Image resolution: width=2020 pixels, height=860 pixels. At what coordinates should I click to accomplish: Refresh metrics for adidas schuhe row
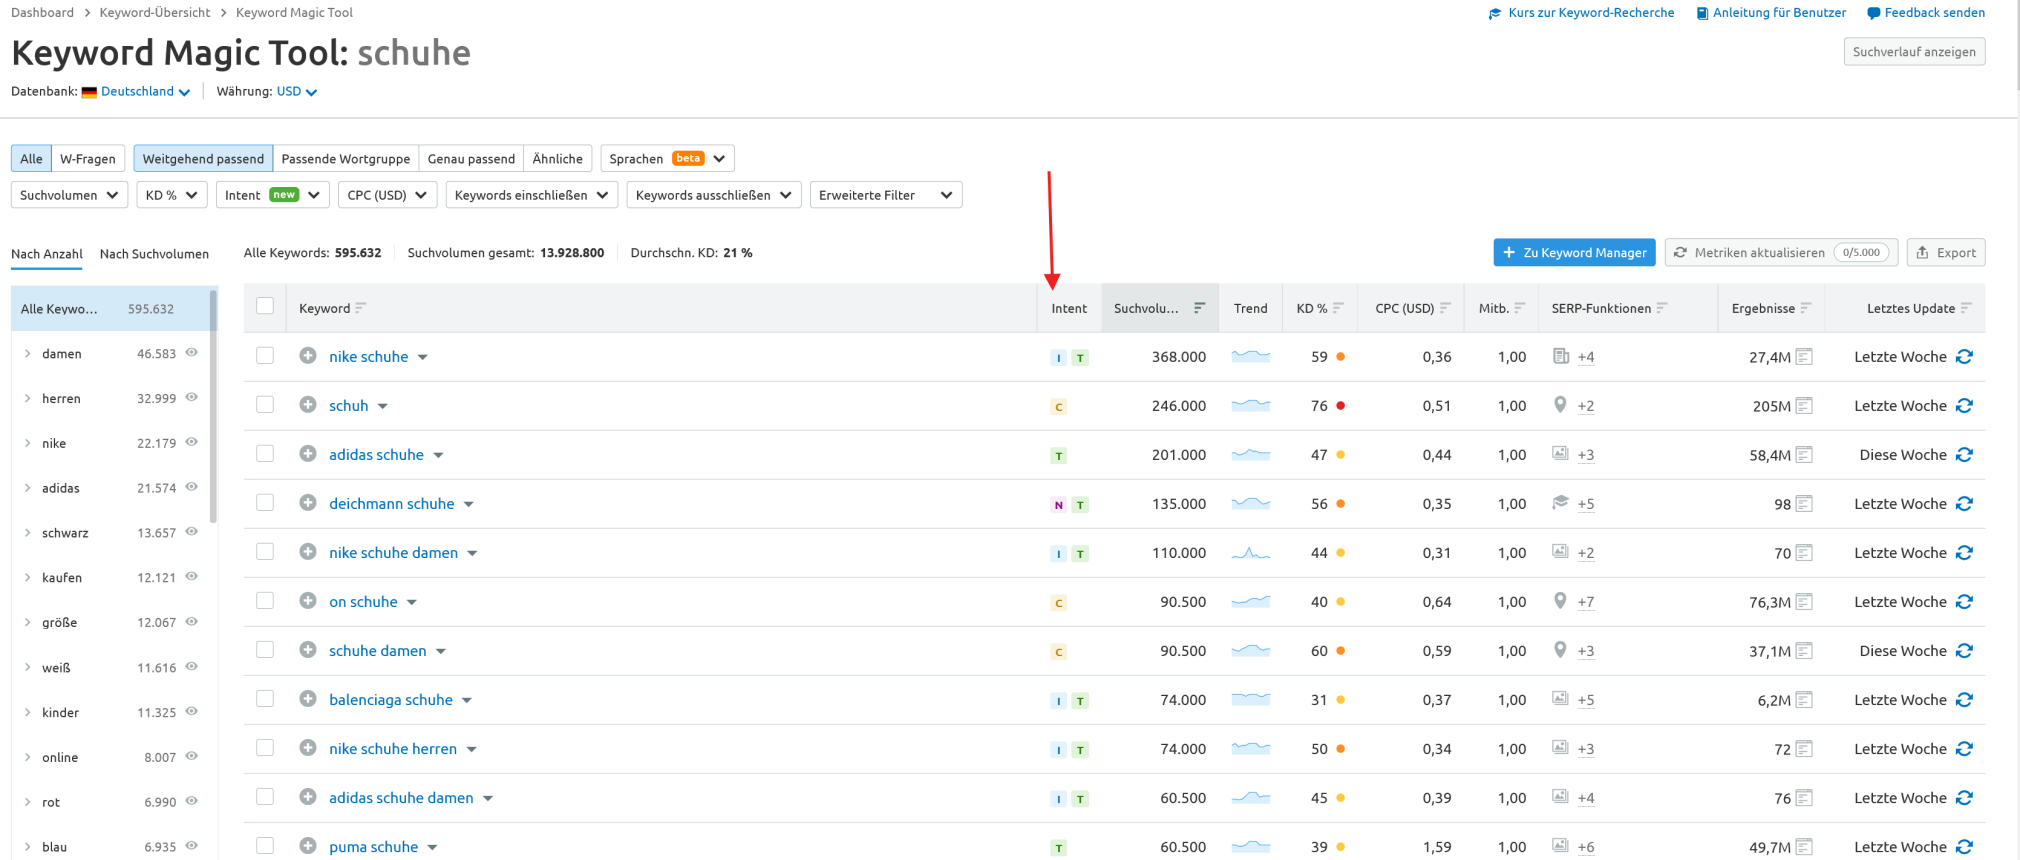(x=1964, y=455)
